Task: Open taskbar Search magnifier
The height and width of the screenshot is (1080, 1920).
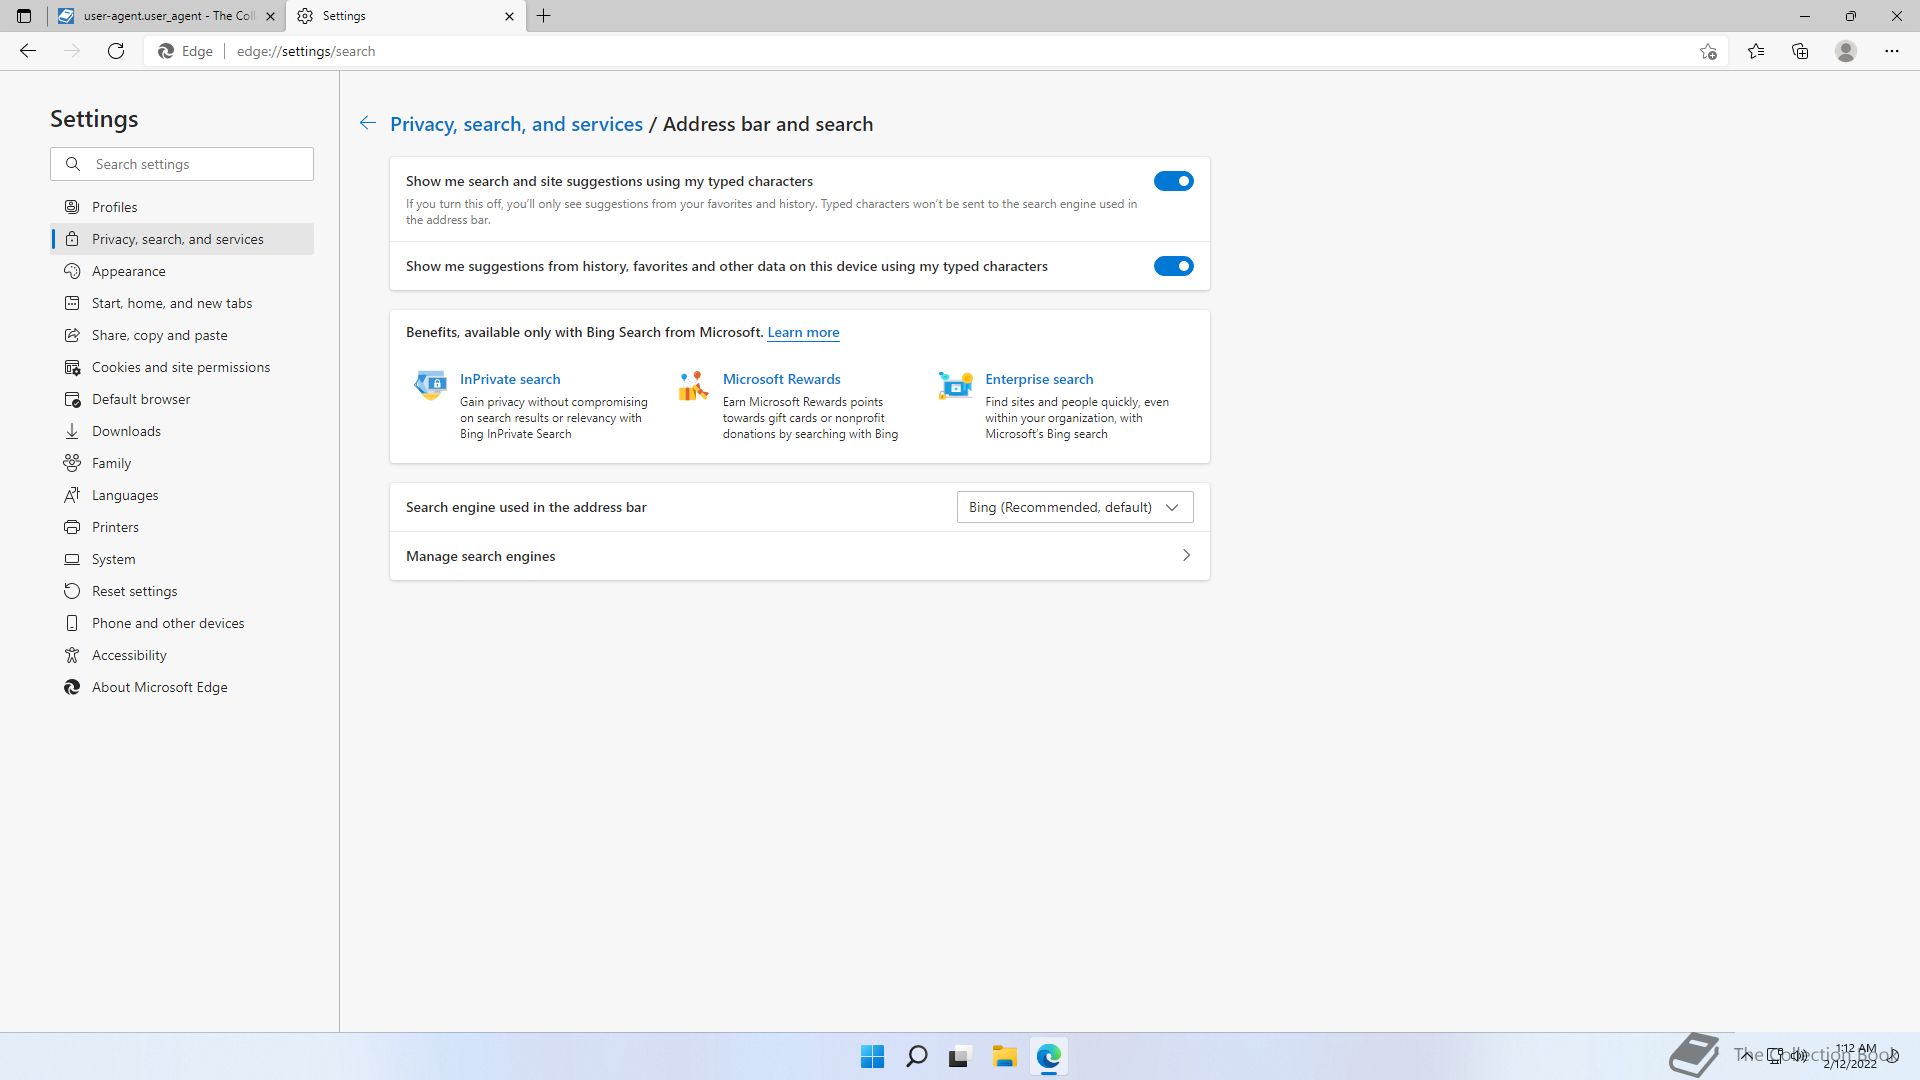Action: click(916, 1056)
